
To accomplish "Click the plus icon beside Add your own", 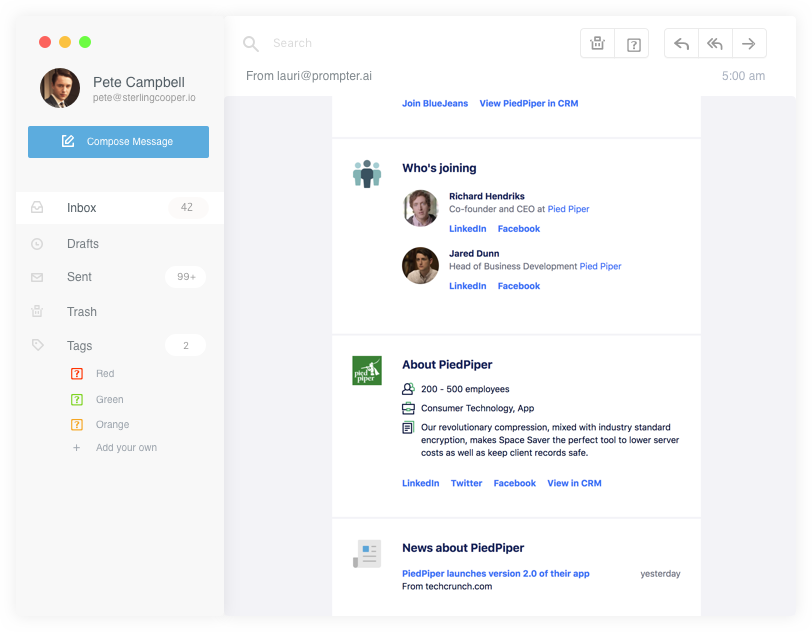I will coord(76,447).
